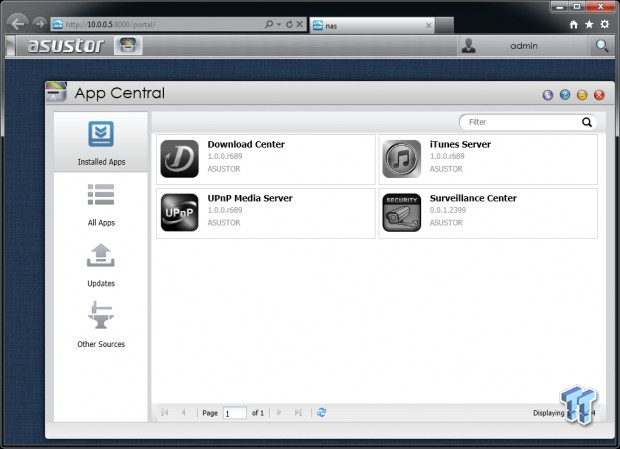Reload the page in address bar
620x449 pixels.
[289, 24]
